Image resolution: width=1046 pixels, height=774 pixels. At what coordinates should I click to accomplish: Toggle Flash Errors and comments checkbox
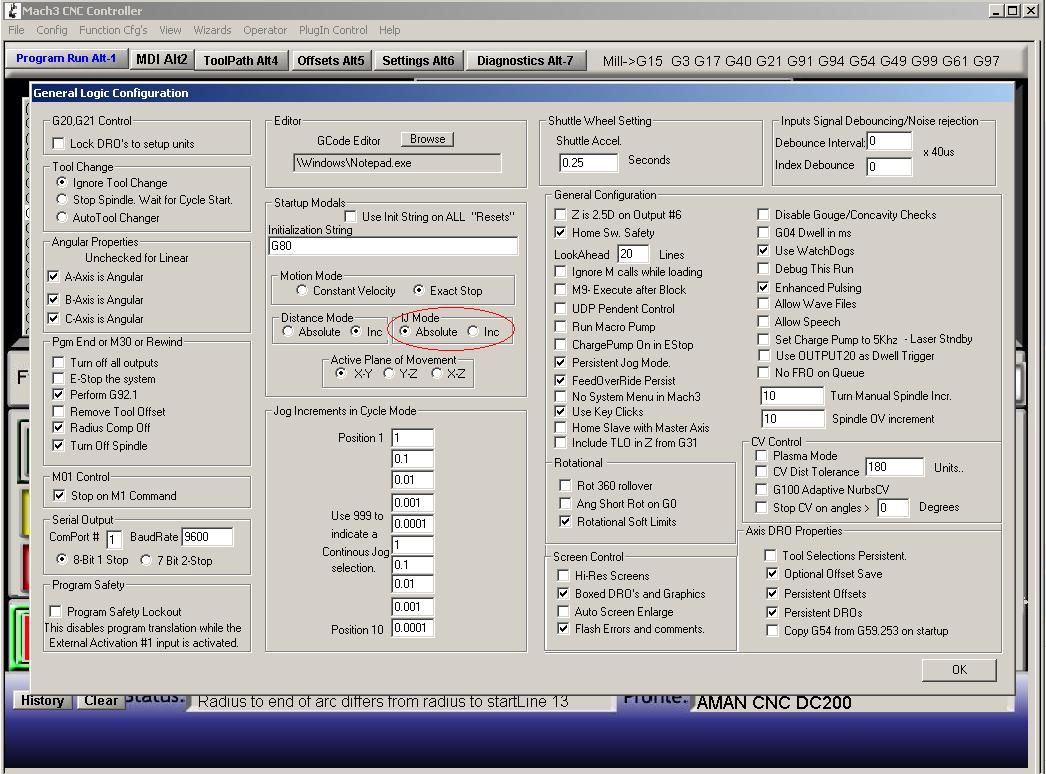pos(563,629)
